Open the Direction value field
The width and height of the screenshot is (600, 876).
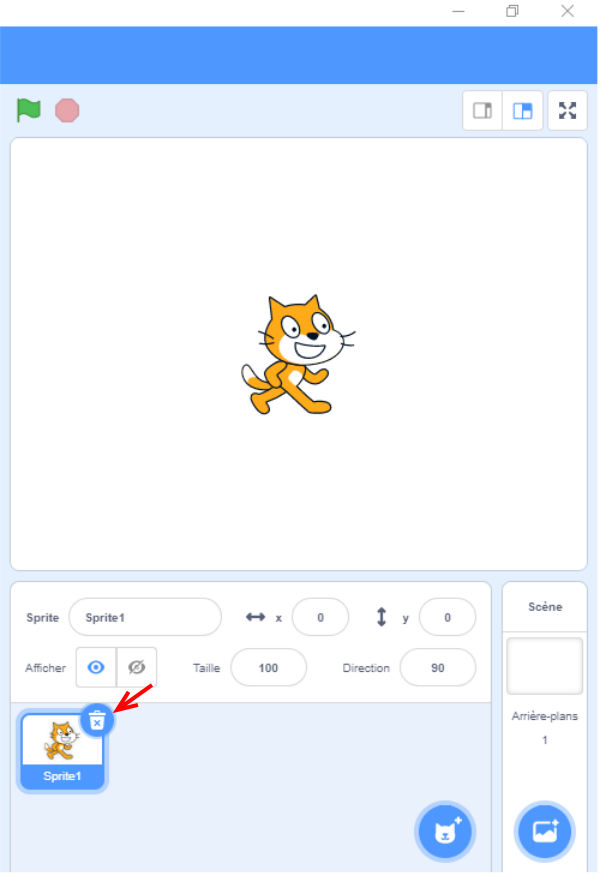[437, 668]
